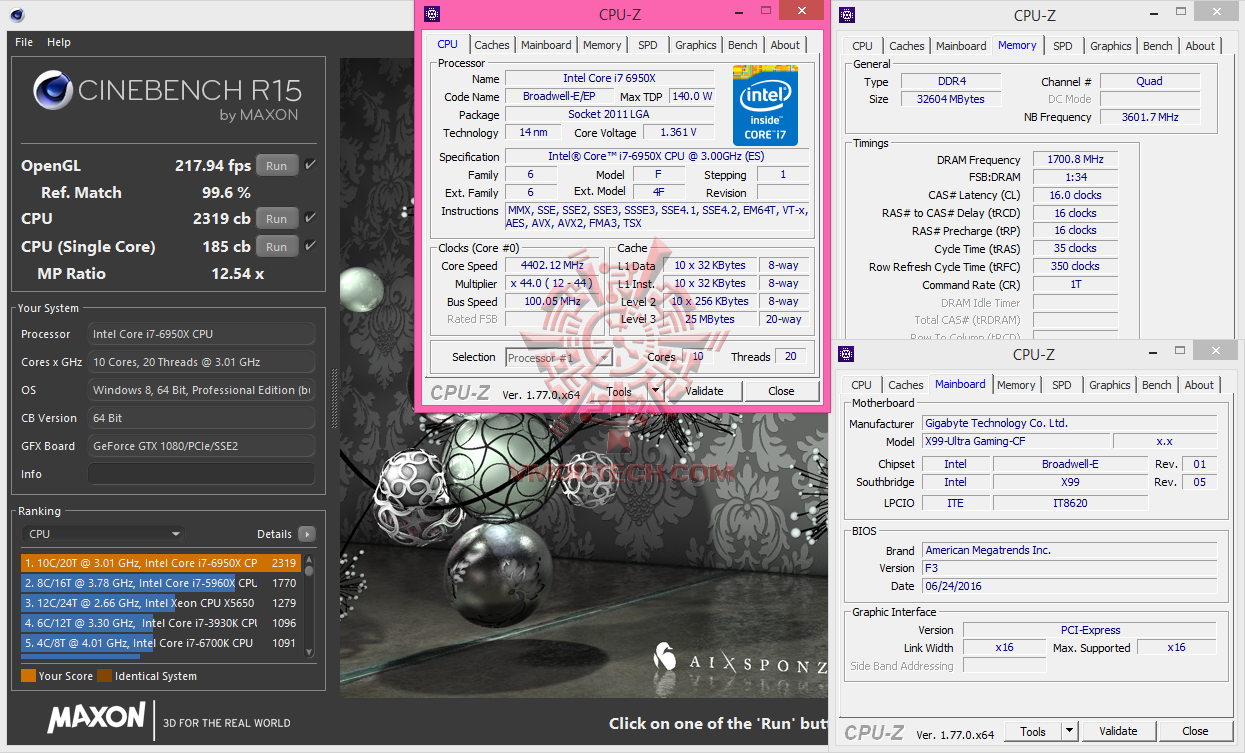Open the Help menu in Cinebench
This screenshot has height=753, width=1245.
coord(59,42)
